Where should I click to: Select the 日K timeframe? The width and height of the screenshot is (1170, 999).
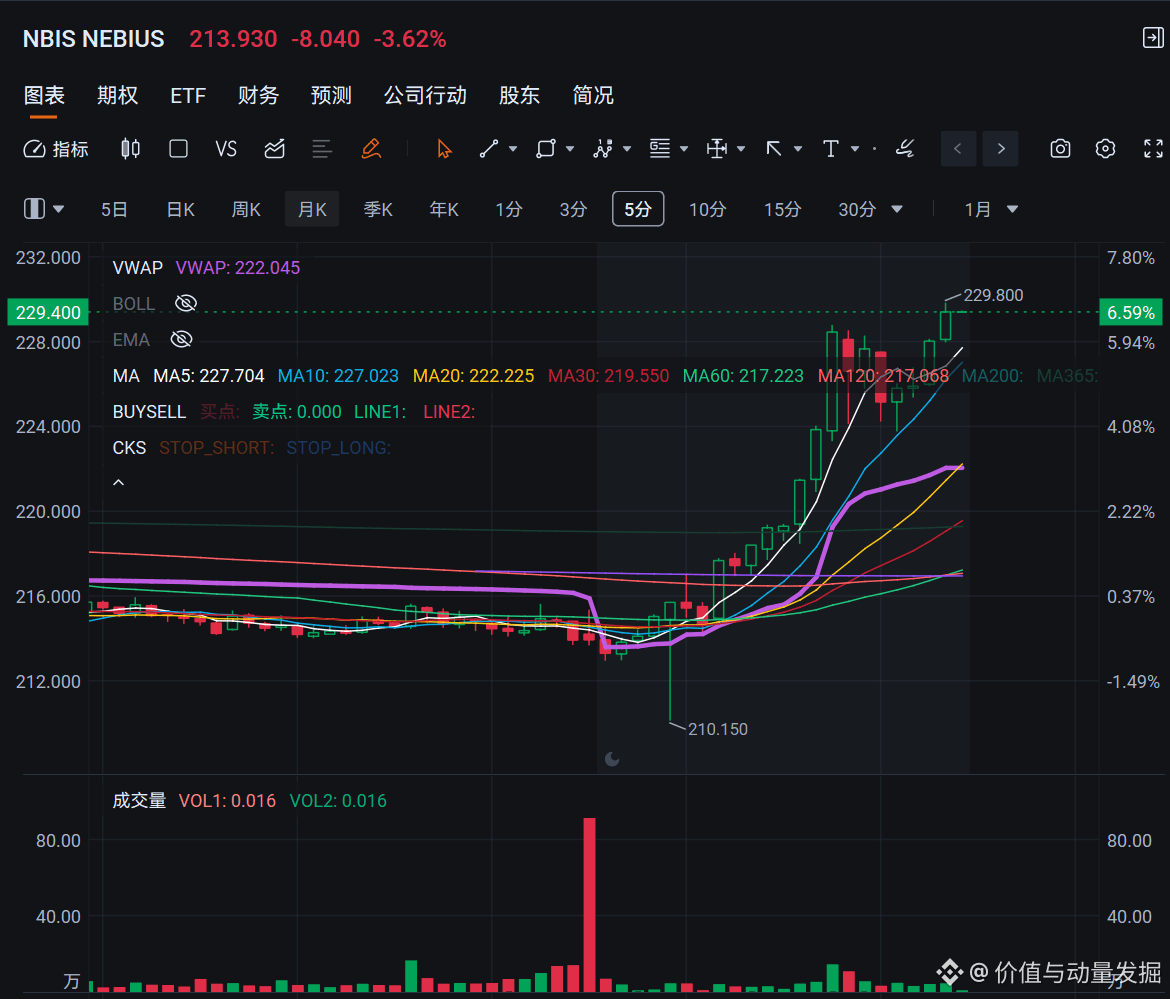pos(181,210)
